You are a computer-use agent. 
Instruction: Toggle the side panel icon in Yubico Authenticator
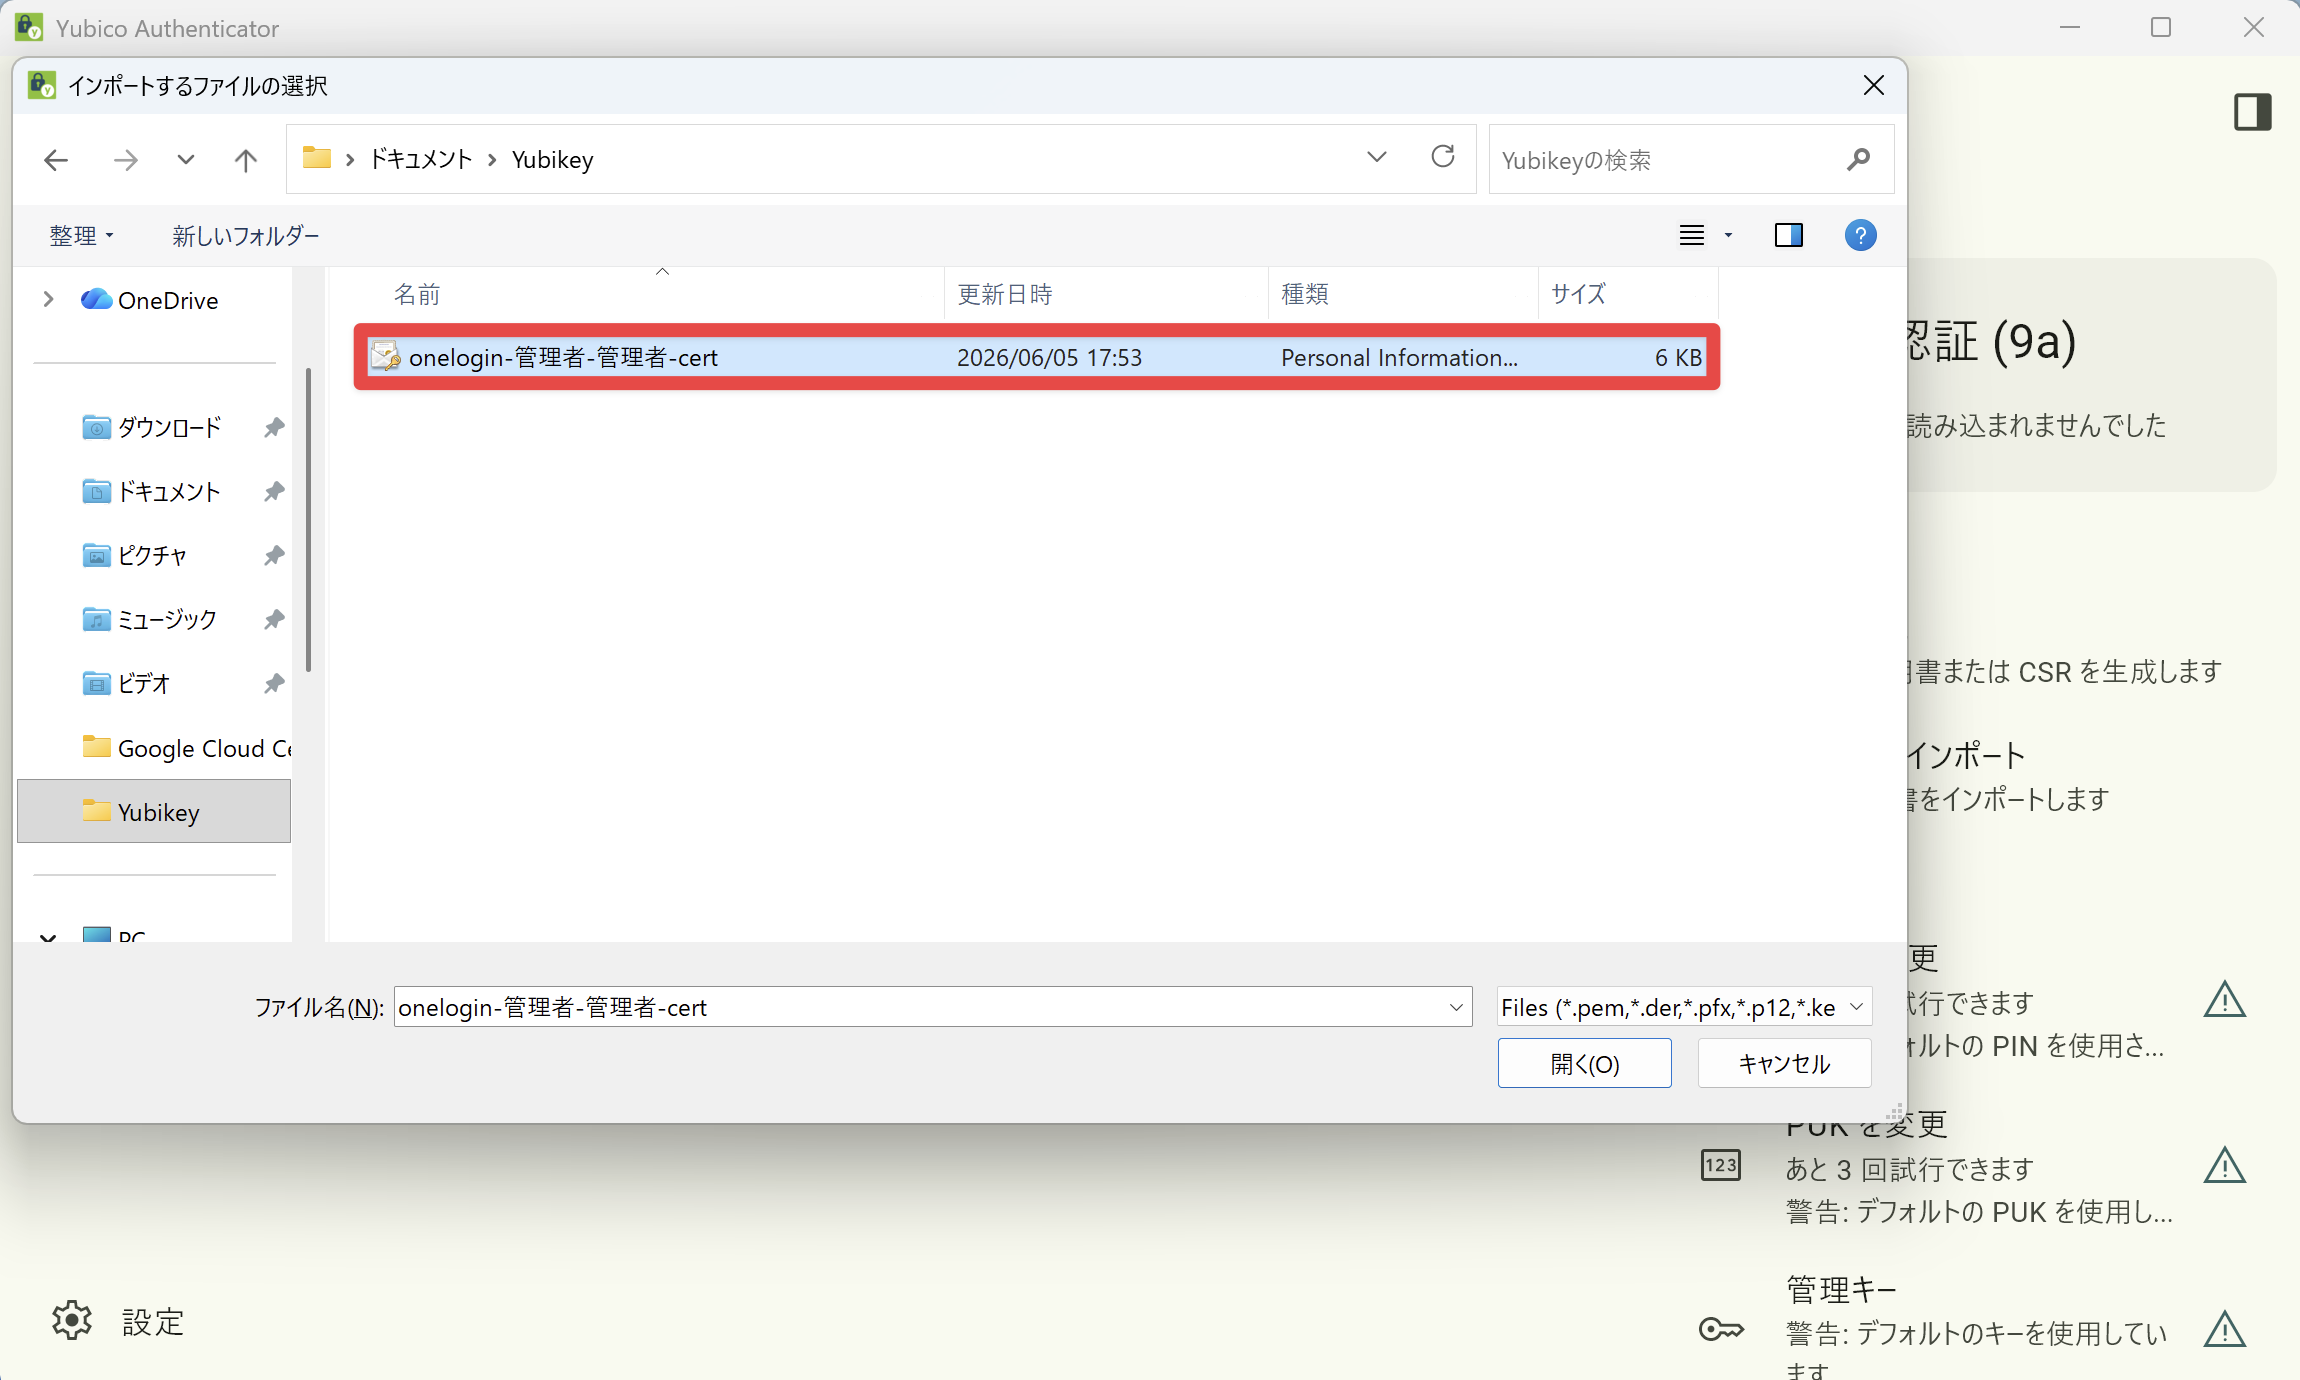(x=2253, y=112)
